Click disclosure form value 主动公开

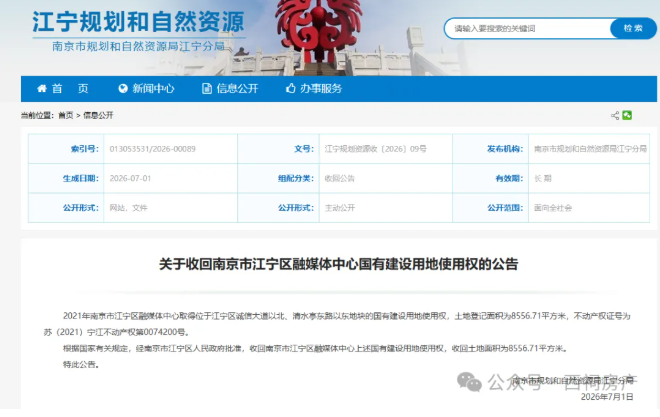coord(340,208)
